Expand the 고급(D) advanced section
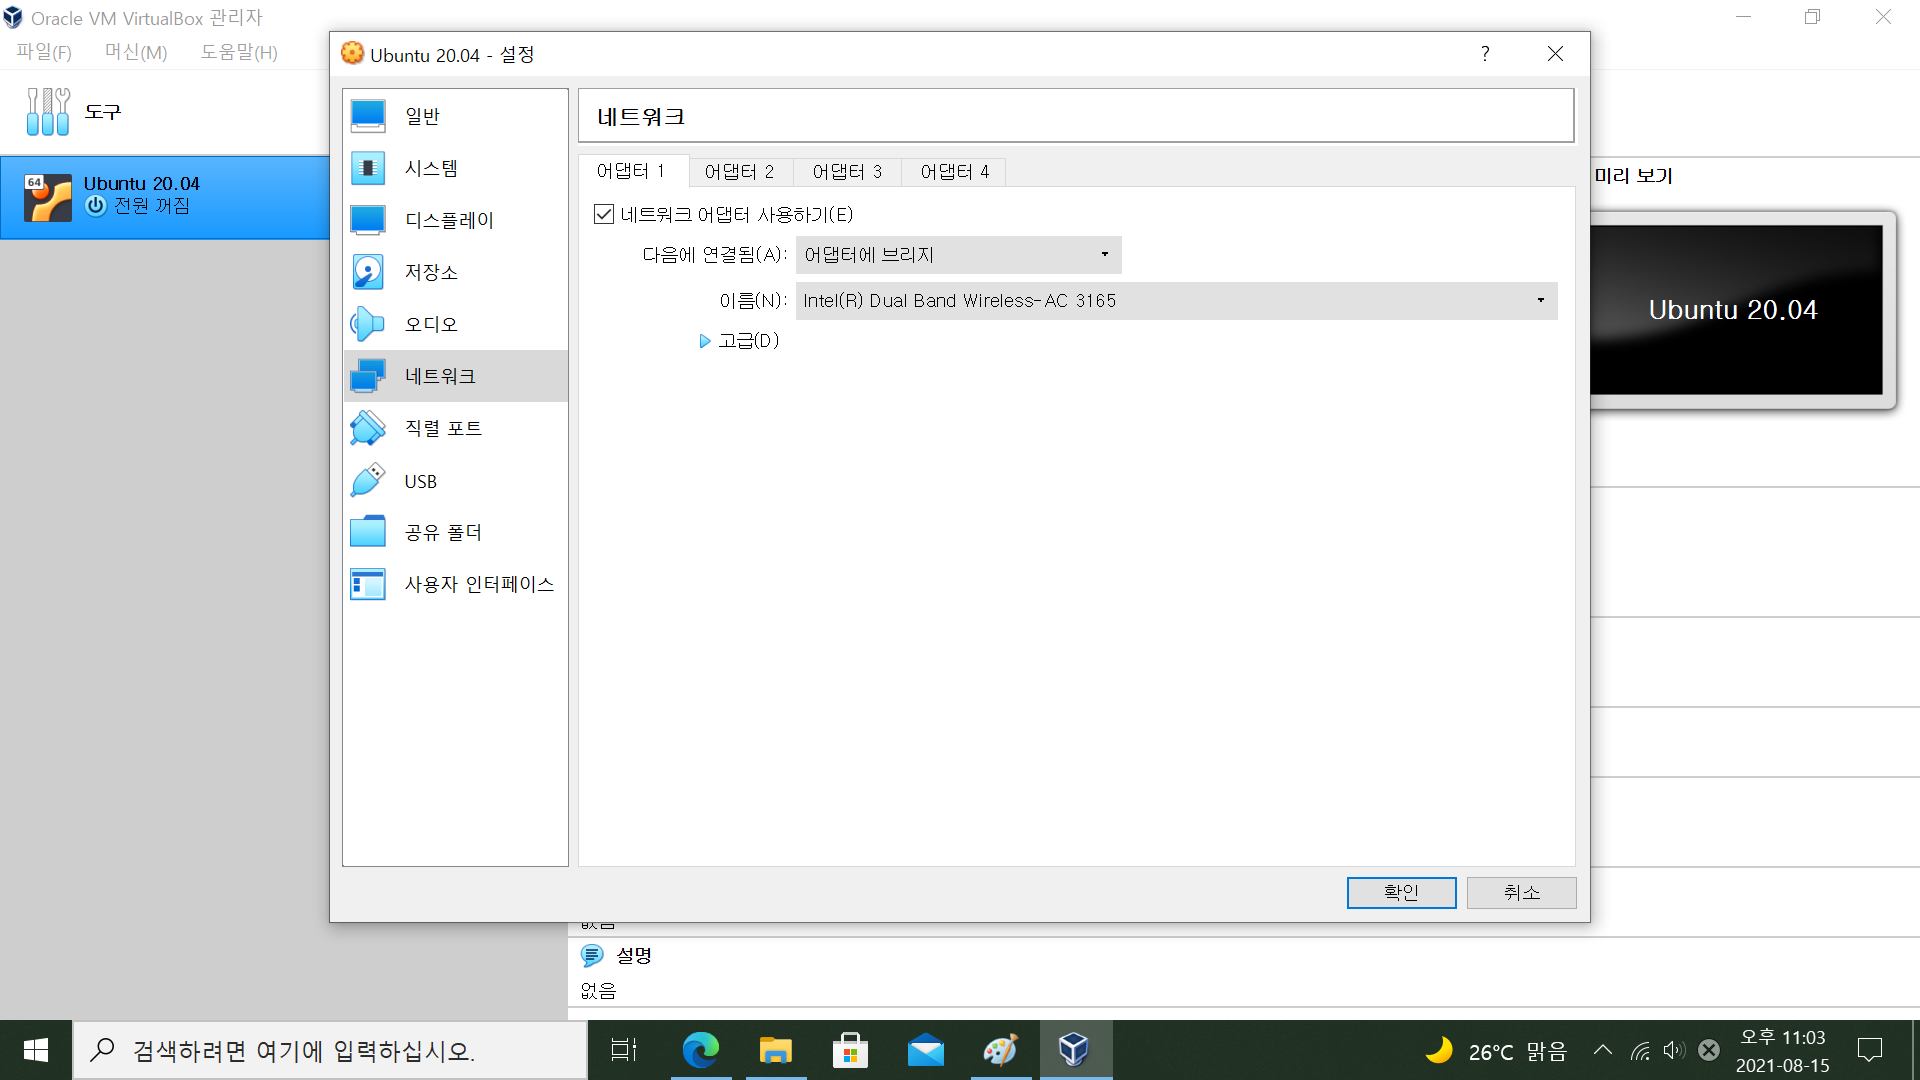This screenshot has height=1080, width=1920. (x=739, y=341)
